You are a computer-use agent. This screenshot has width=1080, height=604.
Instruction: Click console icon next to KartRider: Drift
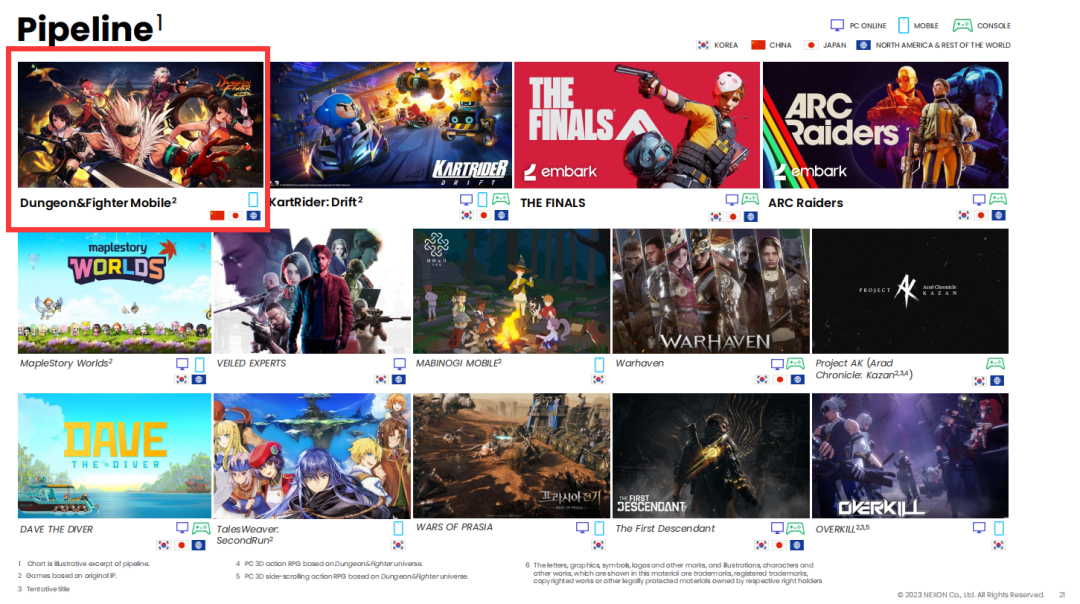501,199
